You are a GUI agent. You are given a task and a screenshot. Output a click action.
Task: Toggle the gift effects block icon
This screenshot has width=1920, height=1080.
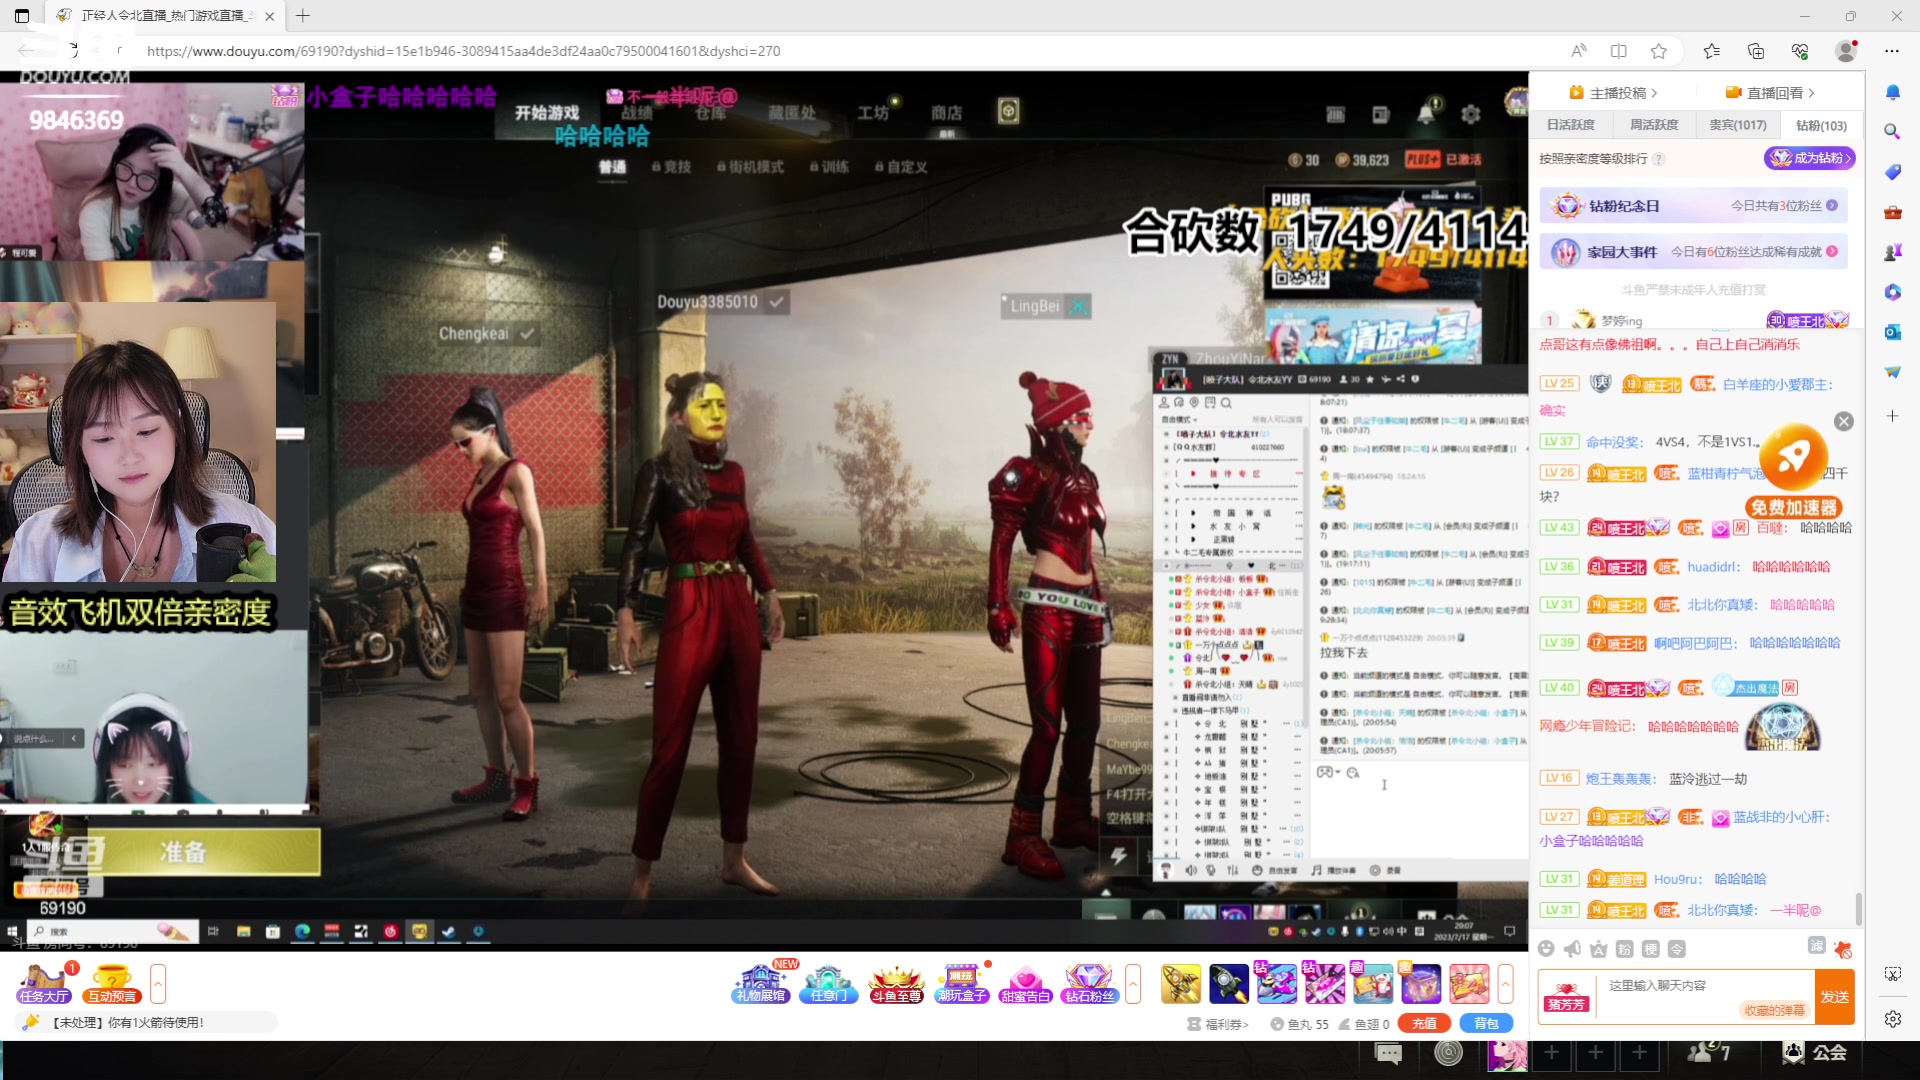click(1842, 949)
